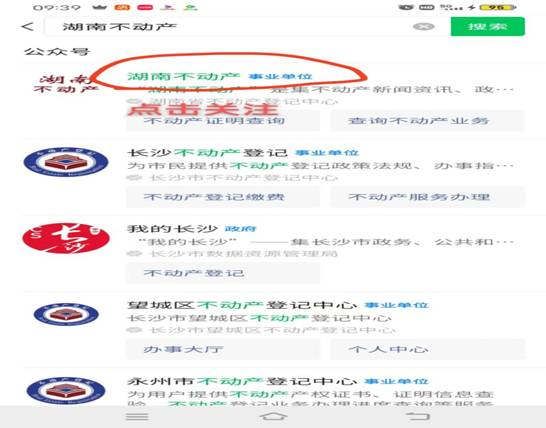Viewport: 546px width, 428px height.
Task: Select 不动产服务办理 shortcut
Action: (428, 197)
